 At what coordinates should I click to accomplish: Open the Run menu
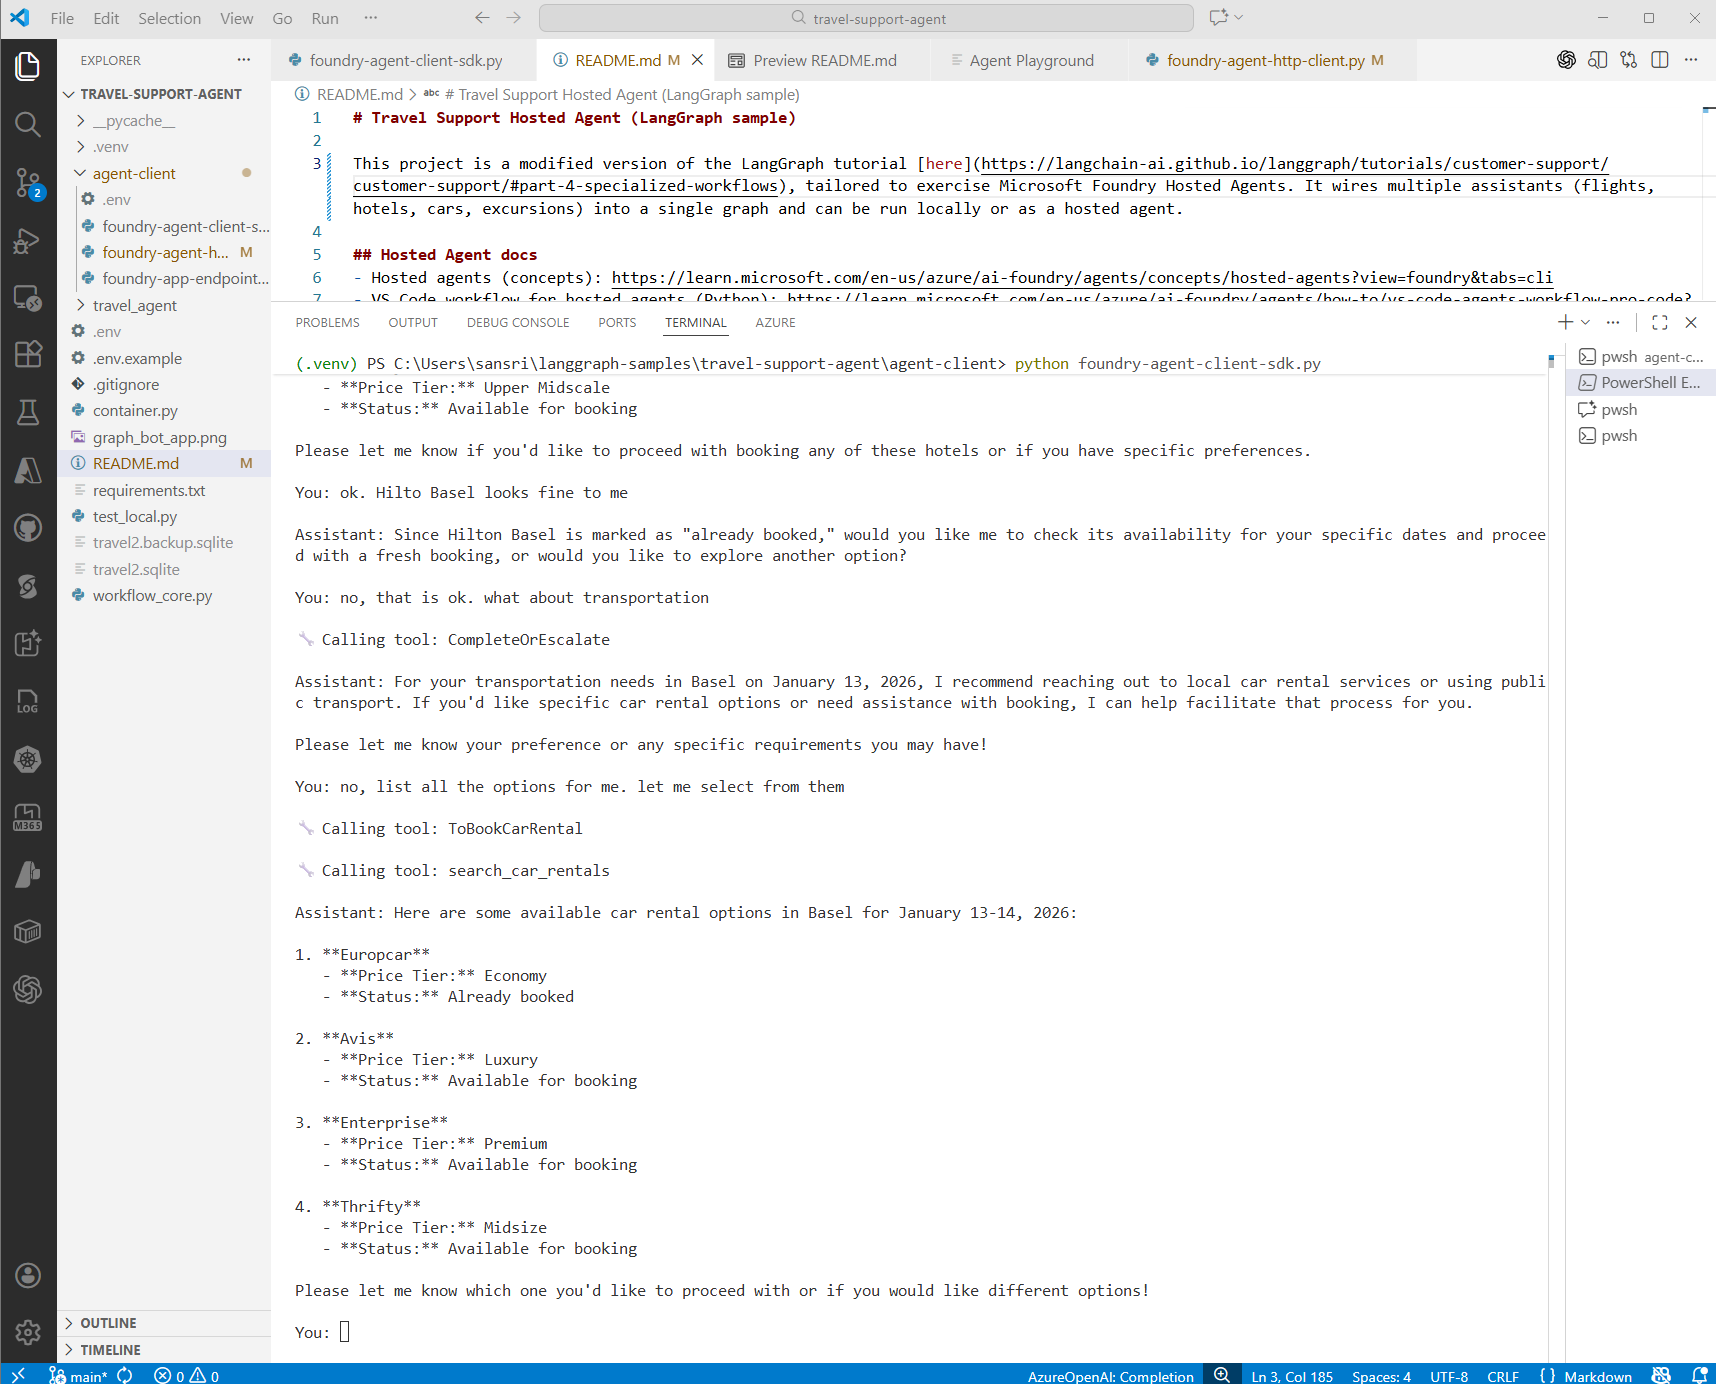point(325,18)
